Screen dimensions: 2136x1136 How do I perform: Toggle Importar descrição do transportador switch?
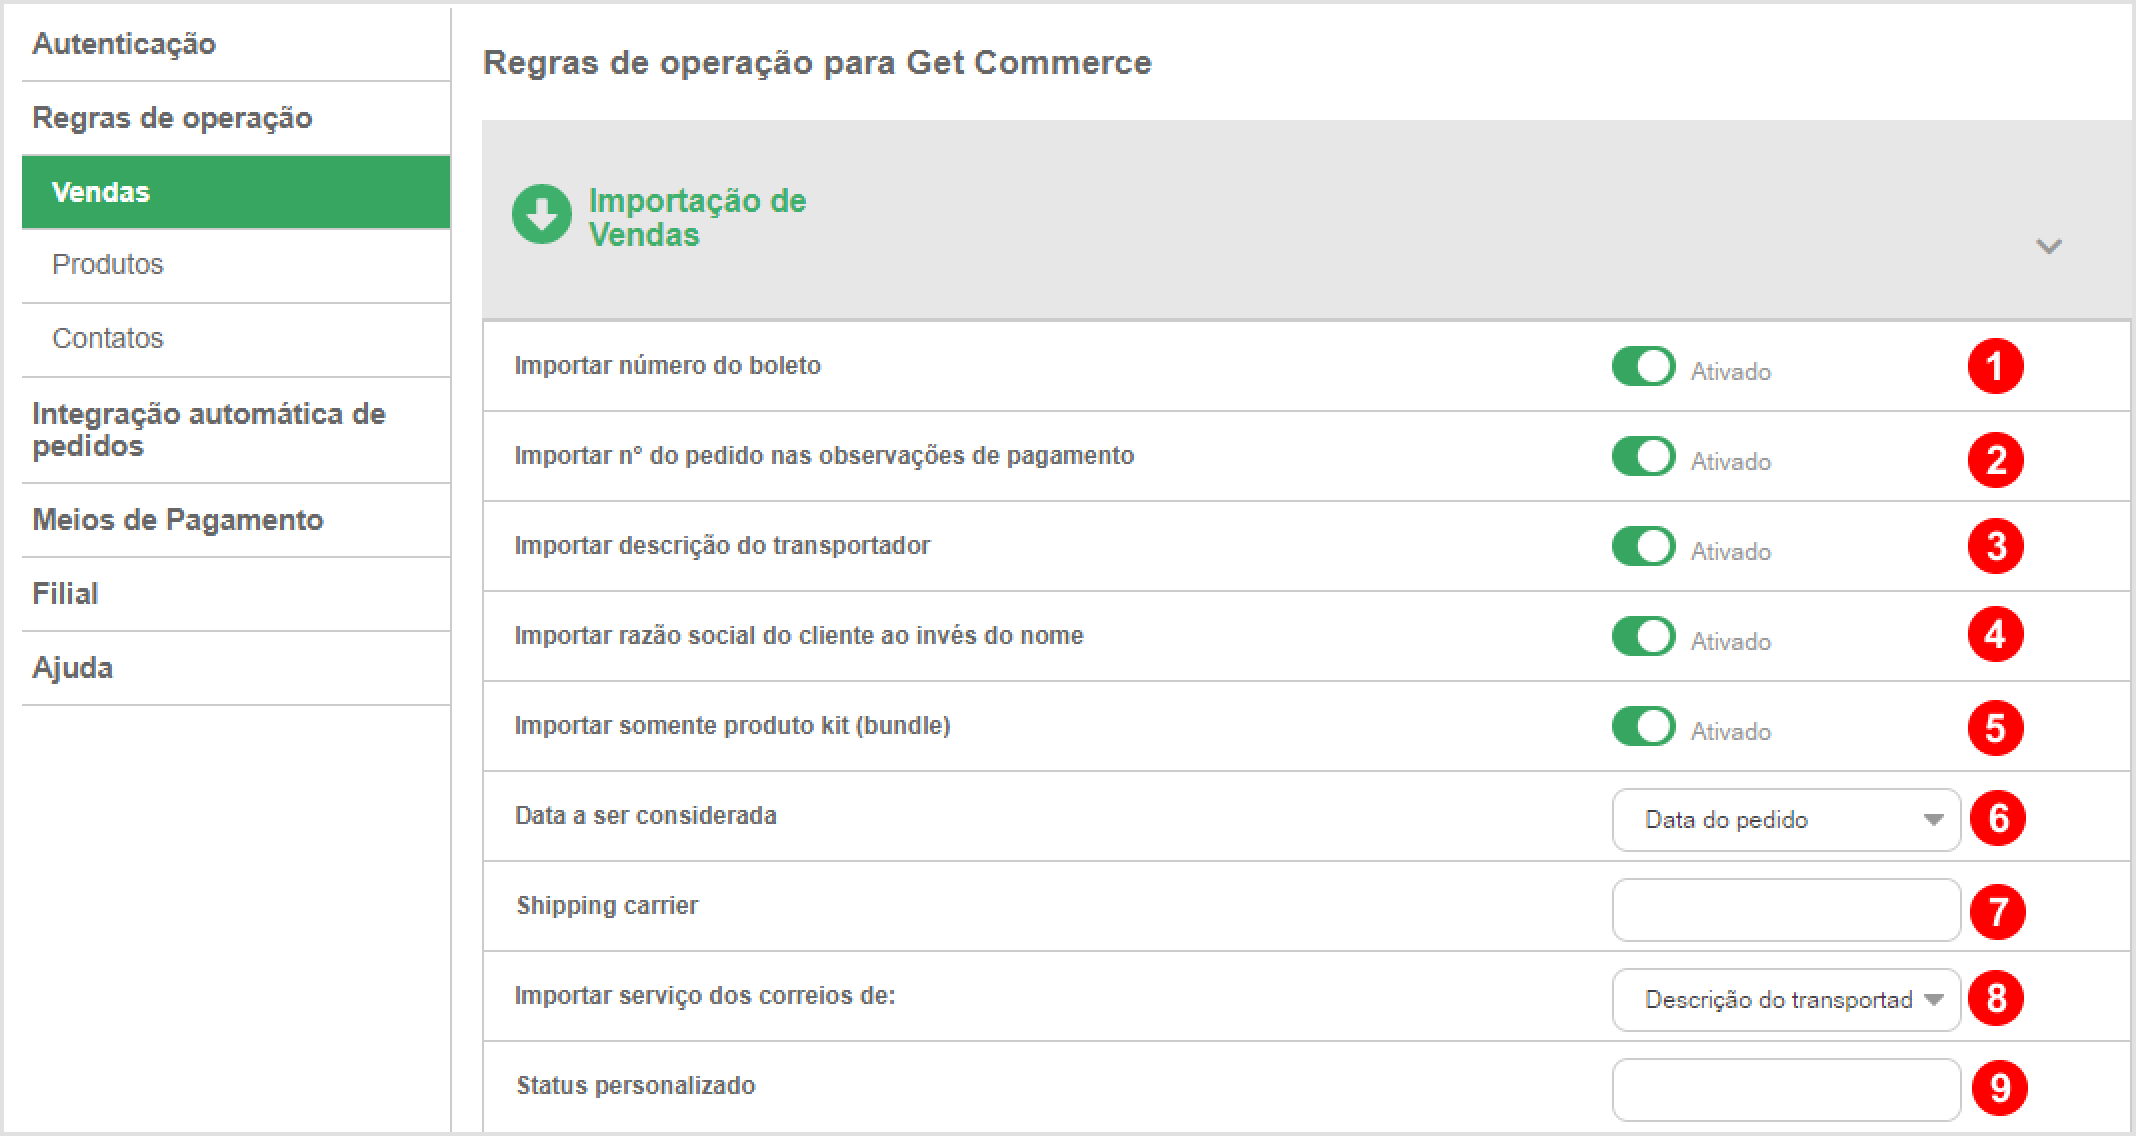pos(1643,546)
